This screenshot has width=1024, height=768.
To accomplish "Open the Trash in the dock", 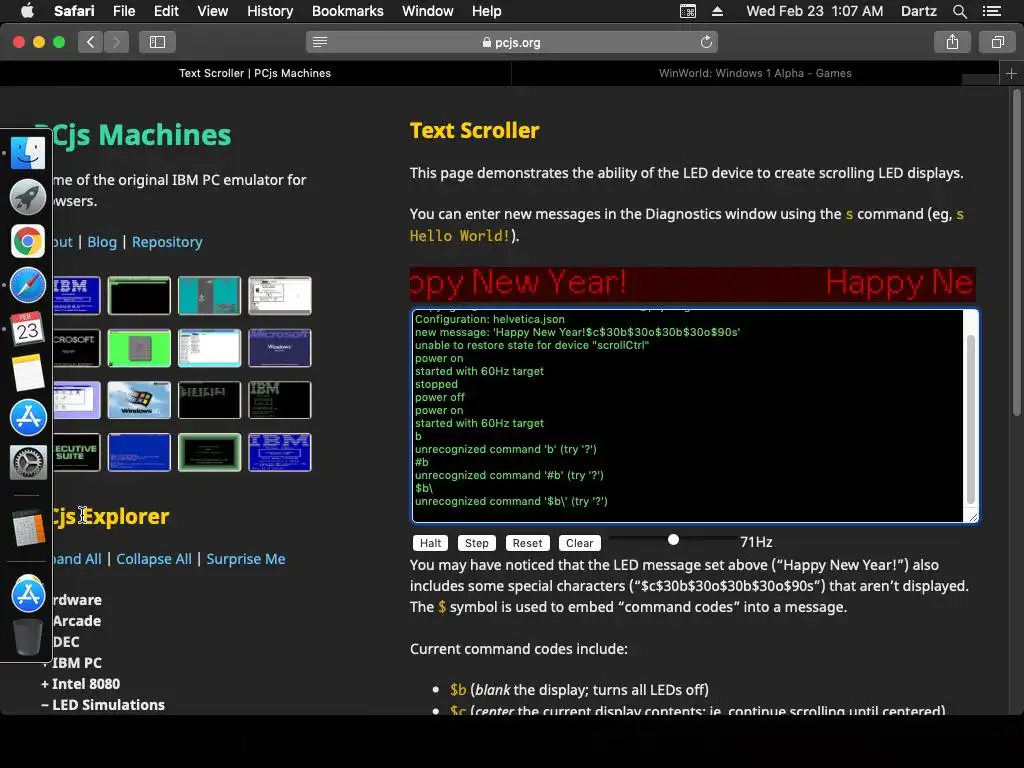I will [27, 636].
